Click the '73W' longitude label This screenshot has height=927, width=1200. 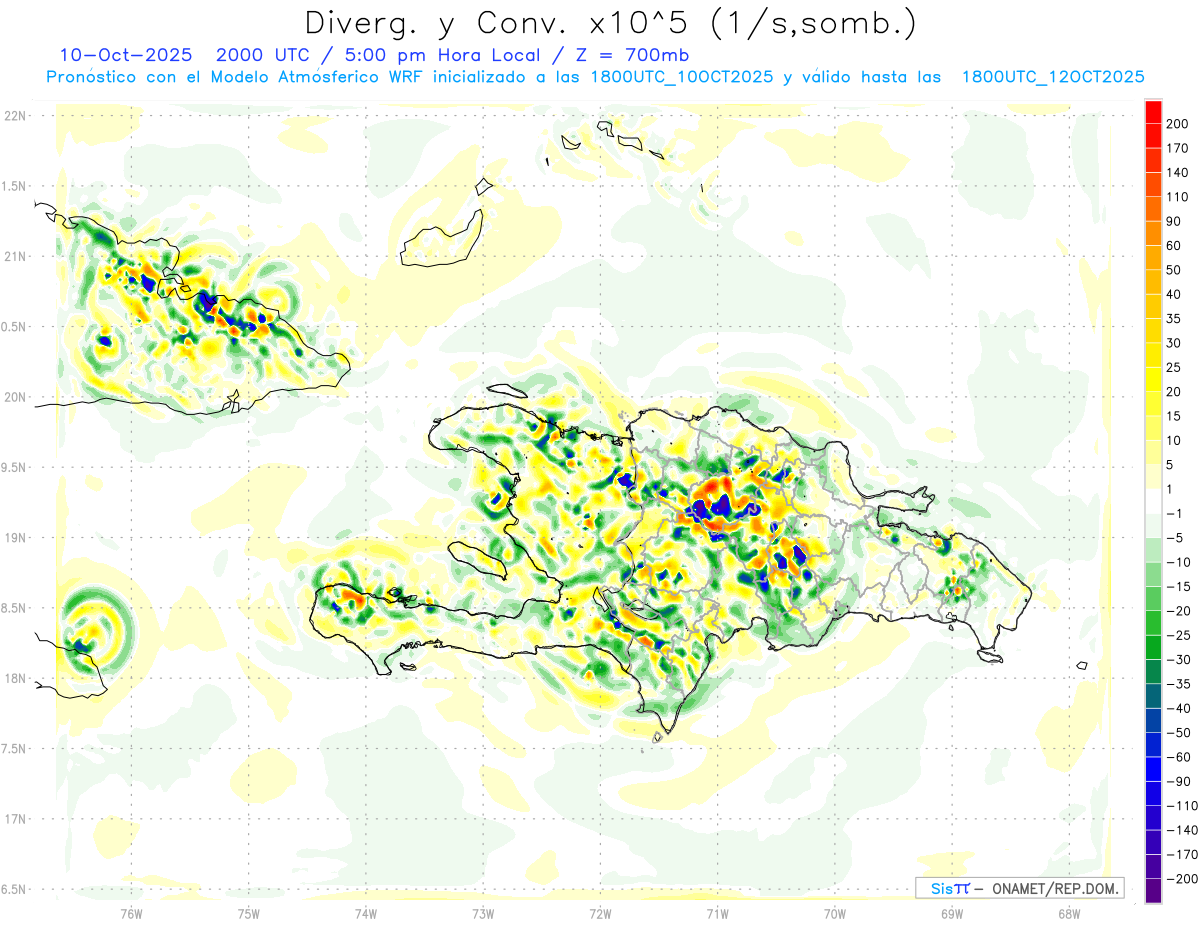[483, 913]
